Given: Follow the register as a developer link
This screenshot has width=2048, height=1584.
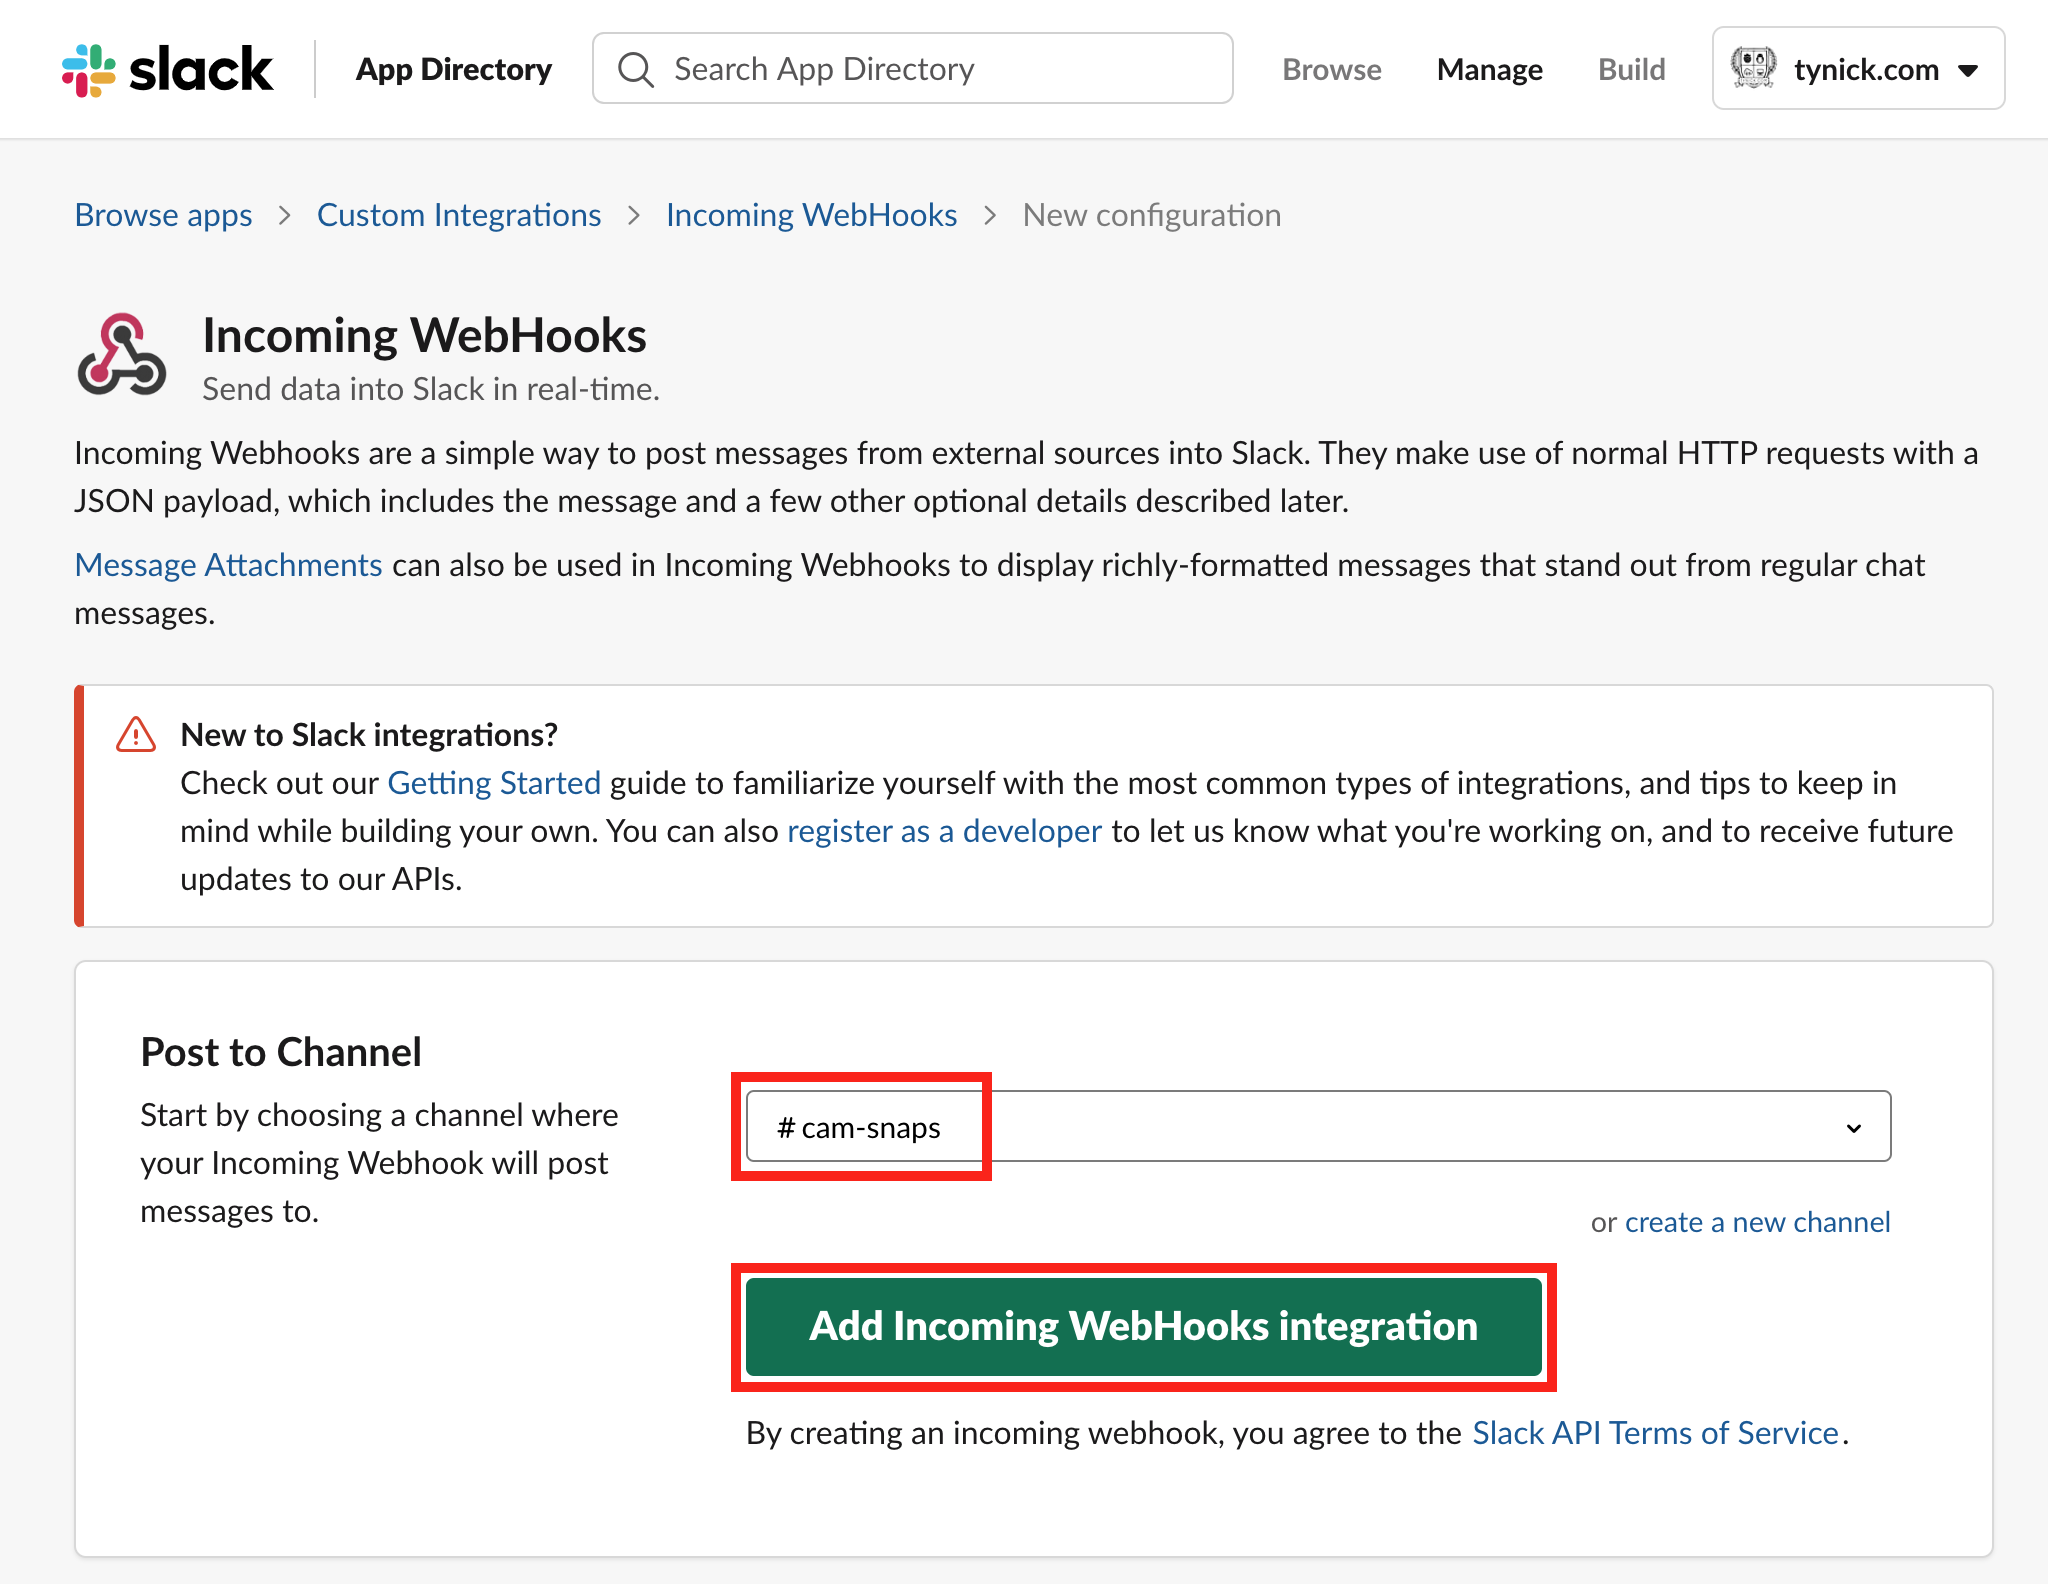Looking at the screenshot, I should tap(945, 831).
